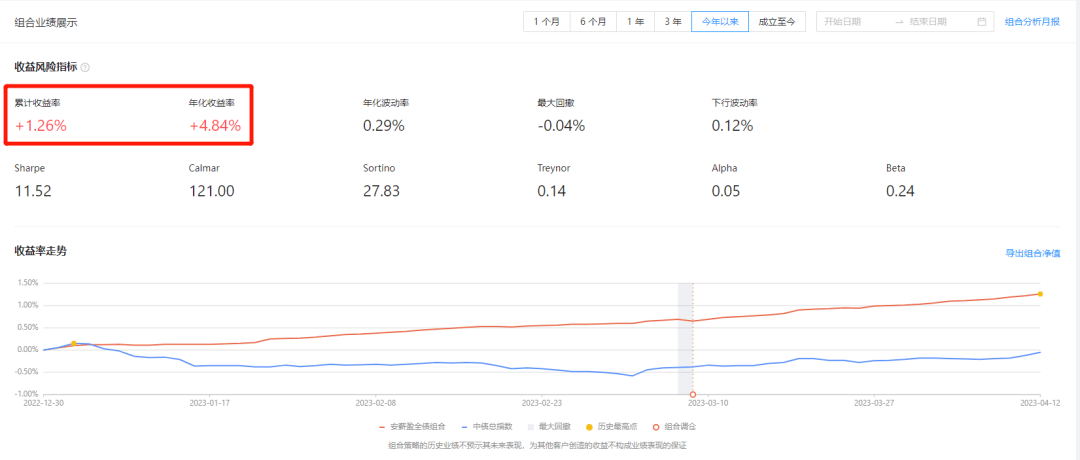Switch to the 1年 period tab
This screenshot has width=1080, height=460.
click(x=636, y=21)
